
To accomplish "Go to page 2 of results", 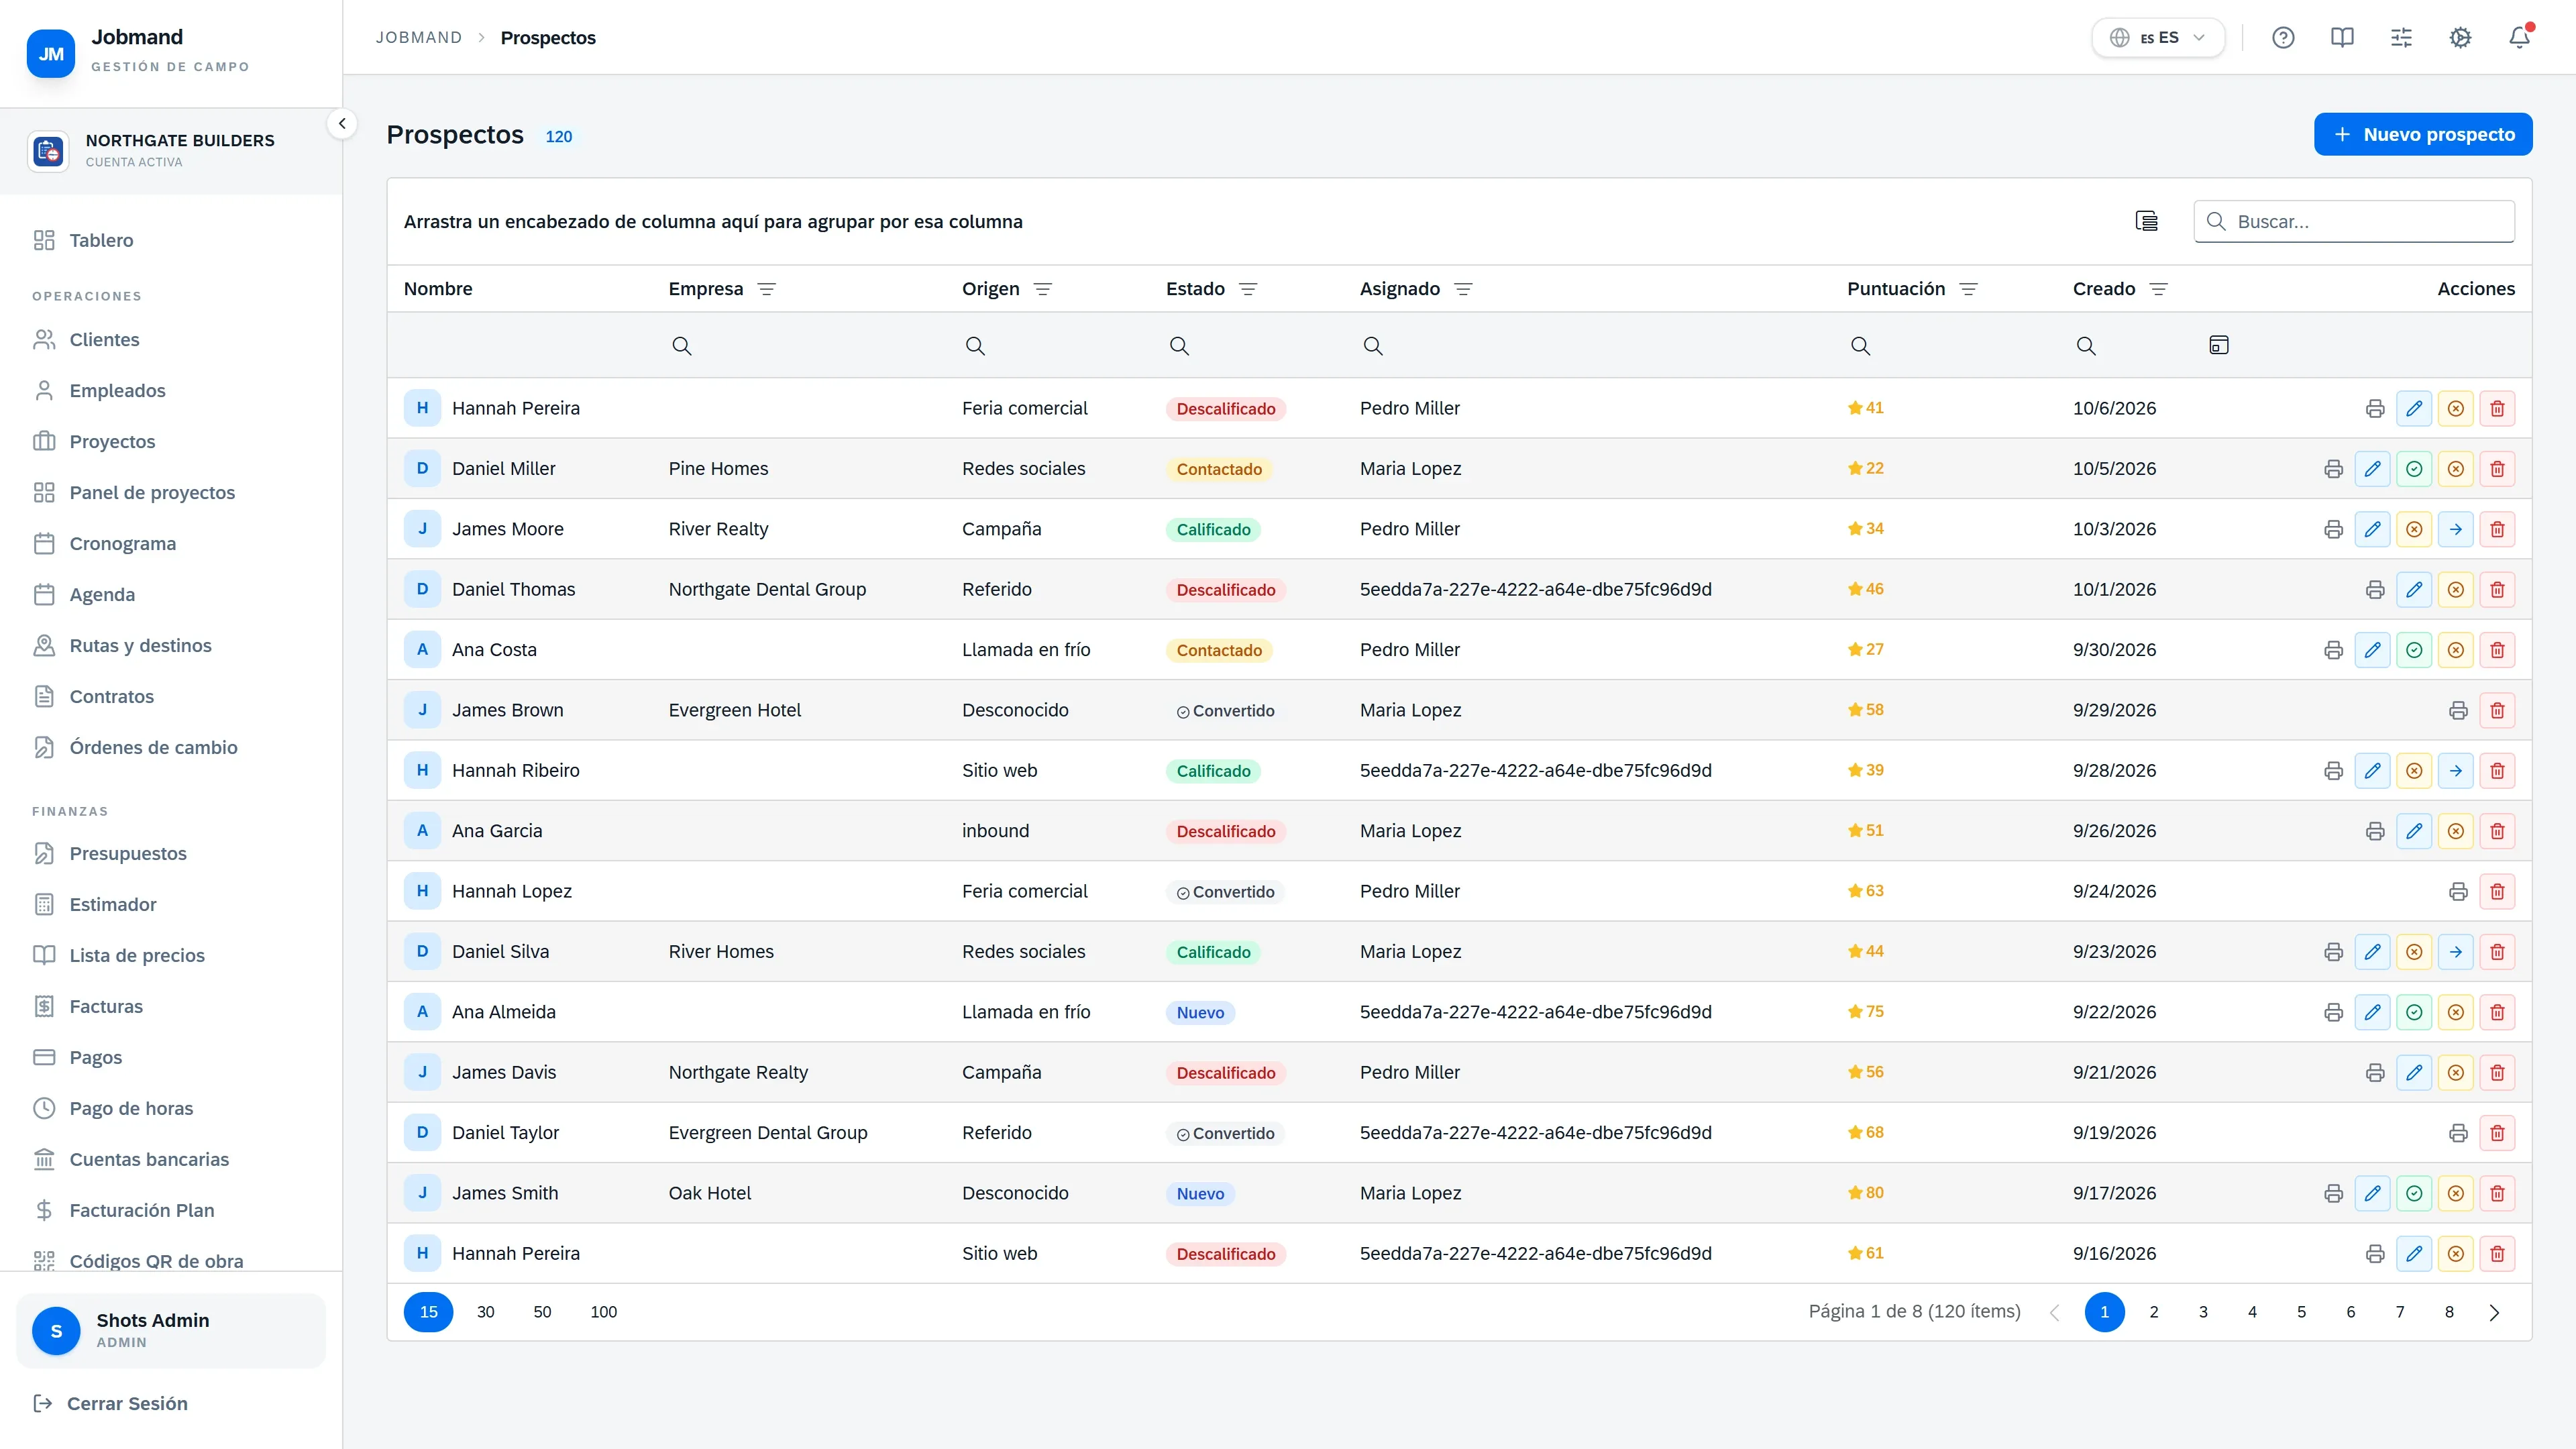I will click(2154, 1312).
